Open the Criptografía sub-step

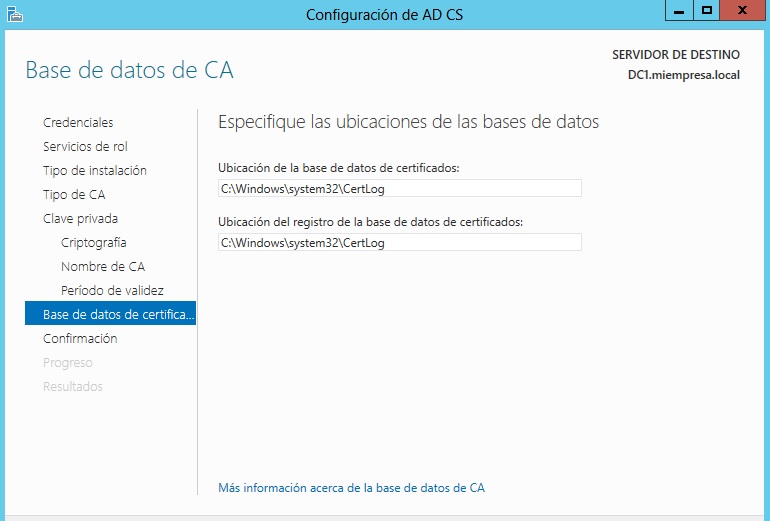[94, 243]
